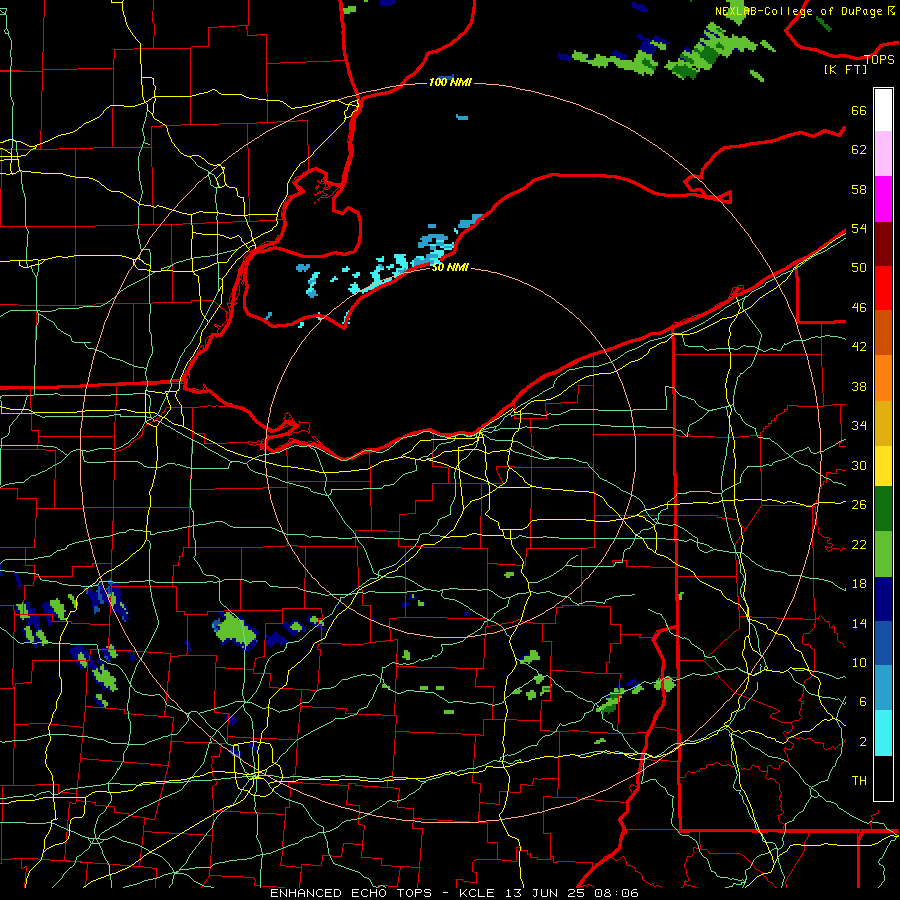
Task: Click the ENHANCED ECHO TOPS KCLE title text
Action: pyautogui.click(x=454, y=893)
